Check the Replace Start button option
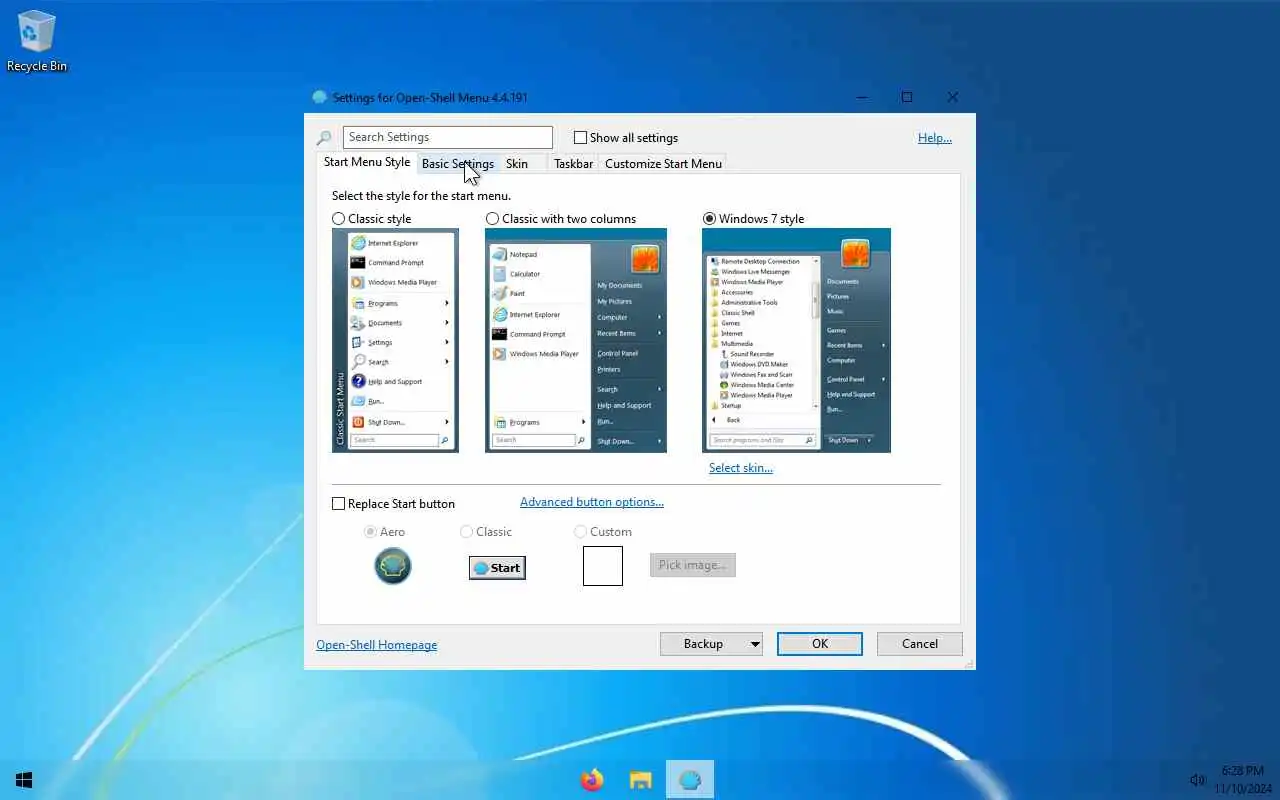This screenshot has width=1280, height=800. 338,504
